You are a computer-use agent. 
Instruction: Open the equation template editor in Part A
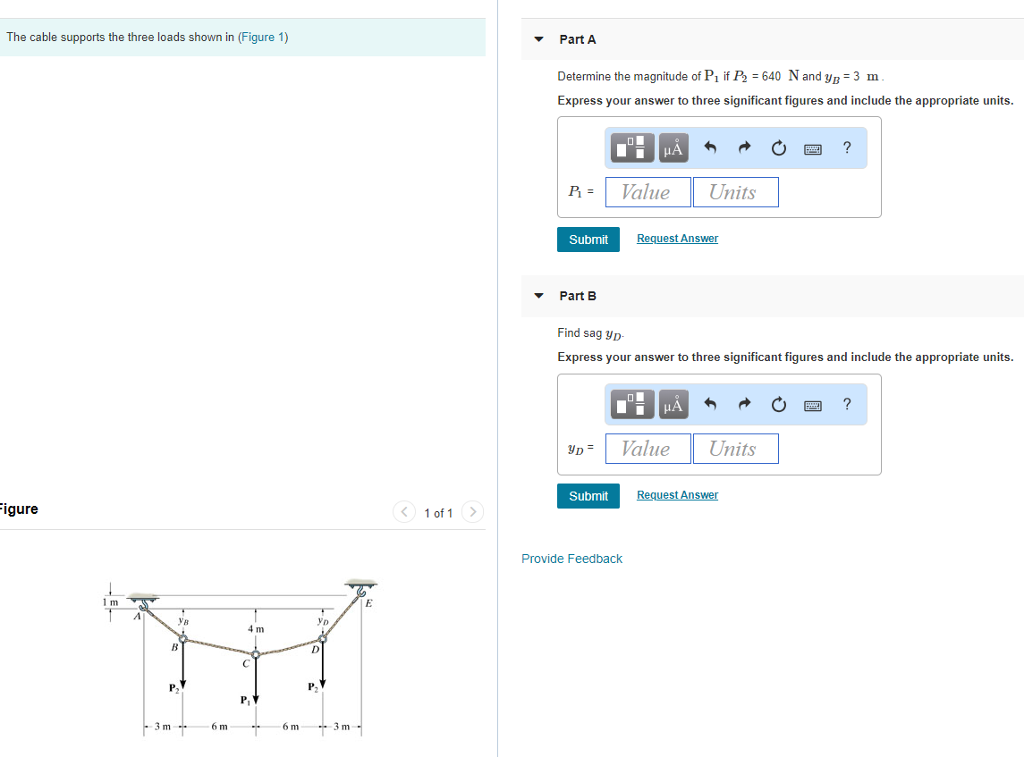coord(631,147)
